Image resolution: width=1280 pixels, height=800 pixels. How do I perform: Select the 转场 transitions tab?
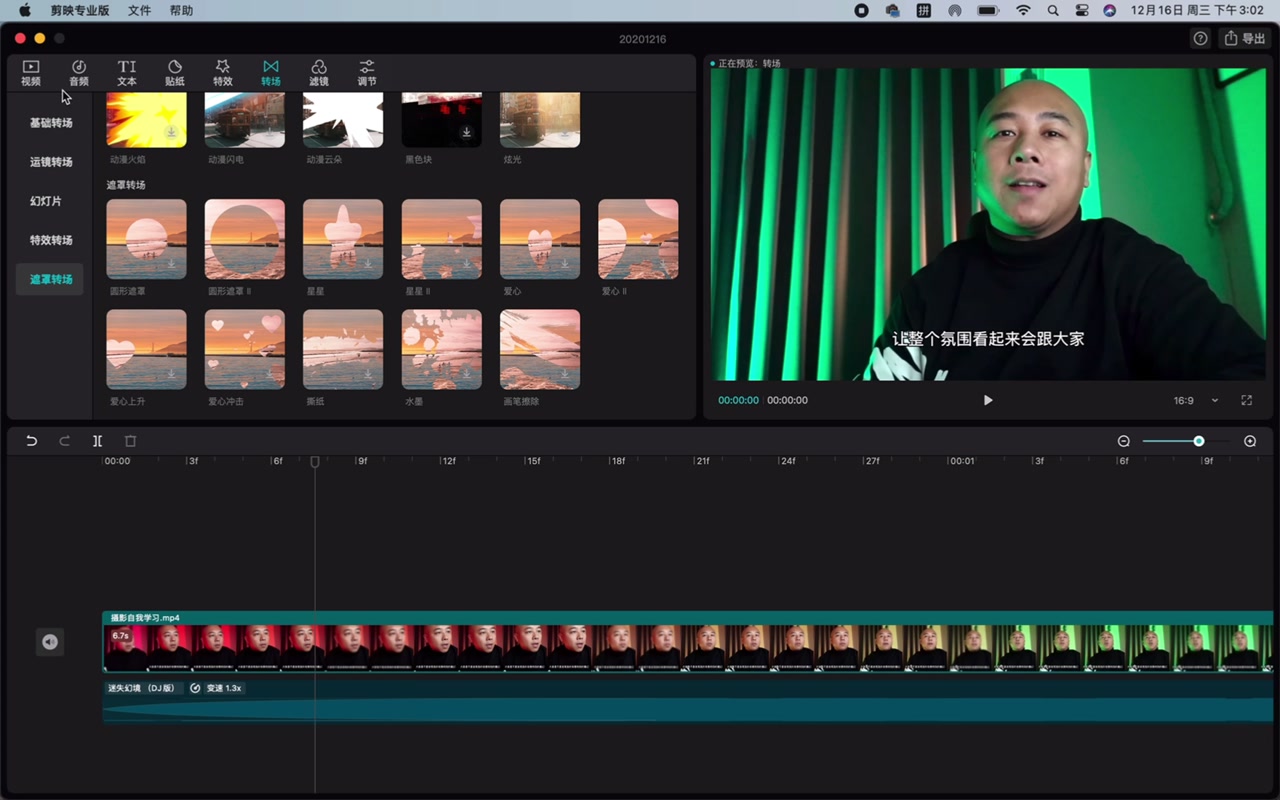coord(271,73)
